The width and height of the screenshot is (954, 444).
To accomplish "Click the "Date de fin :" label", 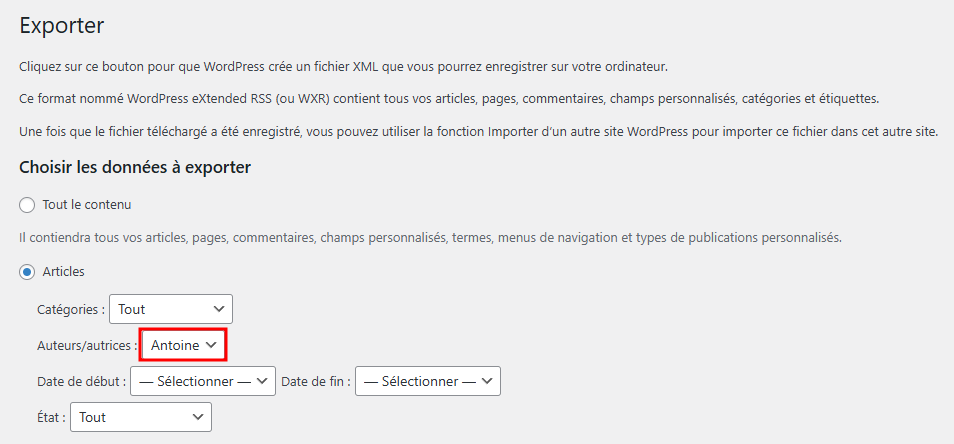I will click(316, 381).
